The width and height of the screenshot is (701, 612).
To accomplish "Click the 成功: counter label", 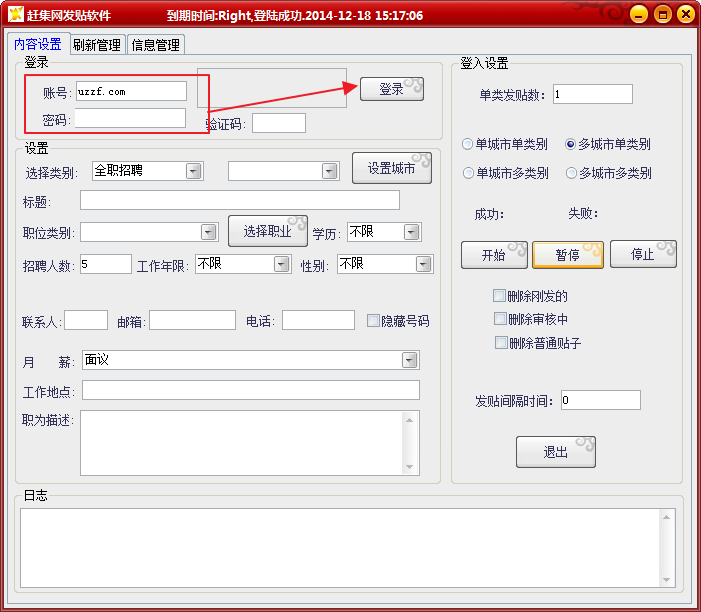I will coord(489,214).
